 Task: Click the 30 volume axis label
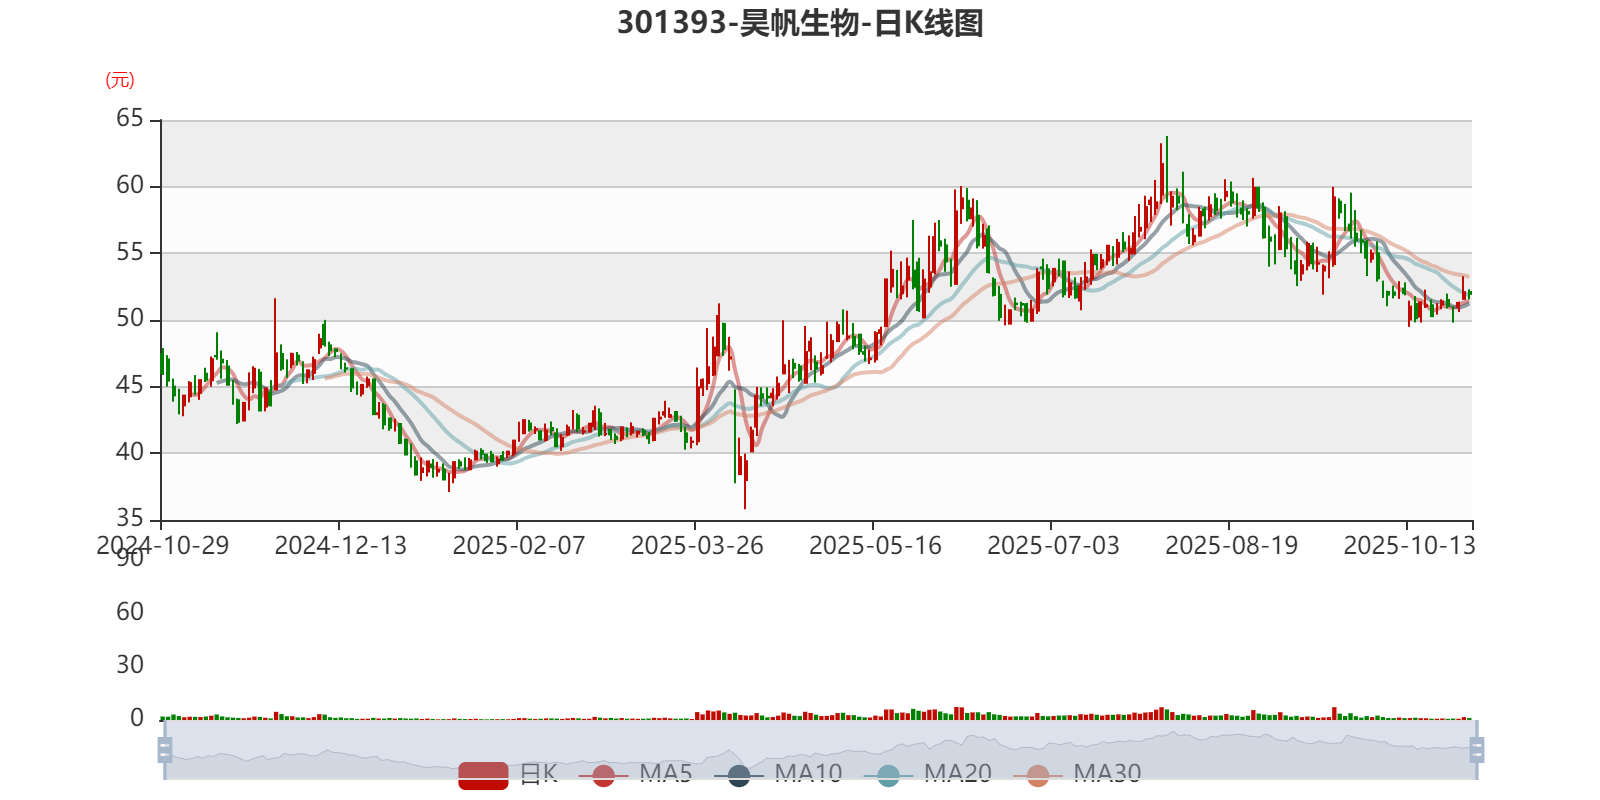tap(130, 664)
